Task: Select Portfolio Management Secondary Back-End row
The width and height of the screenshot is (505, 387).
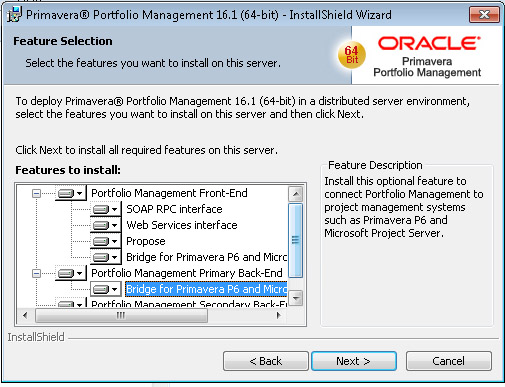Action: click(189, 303)
